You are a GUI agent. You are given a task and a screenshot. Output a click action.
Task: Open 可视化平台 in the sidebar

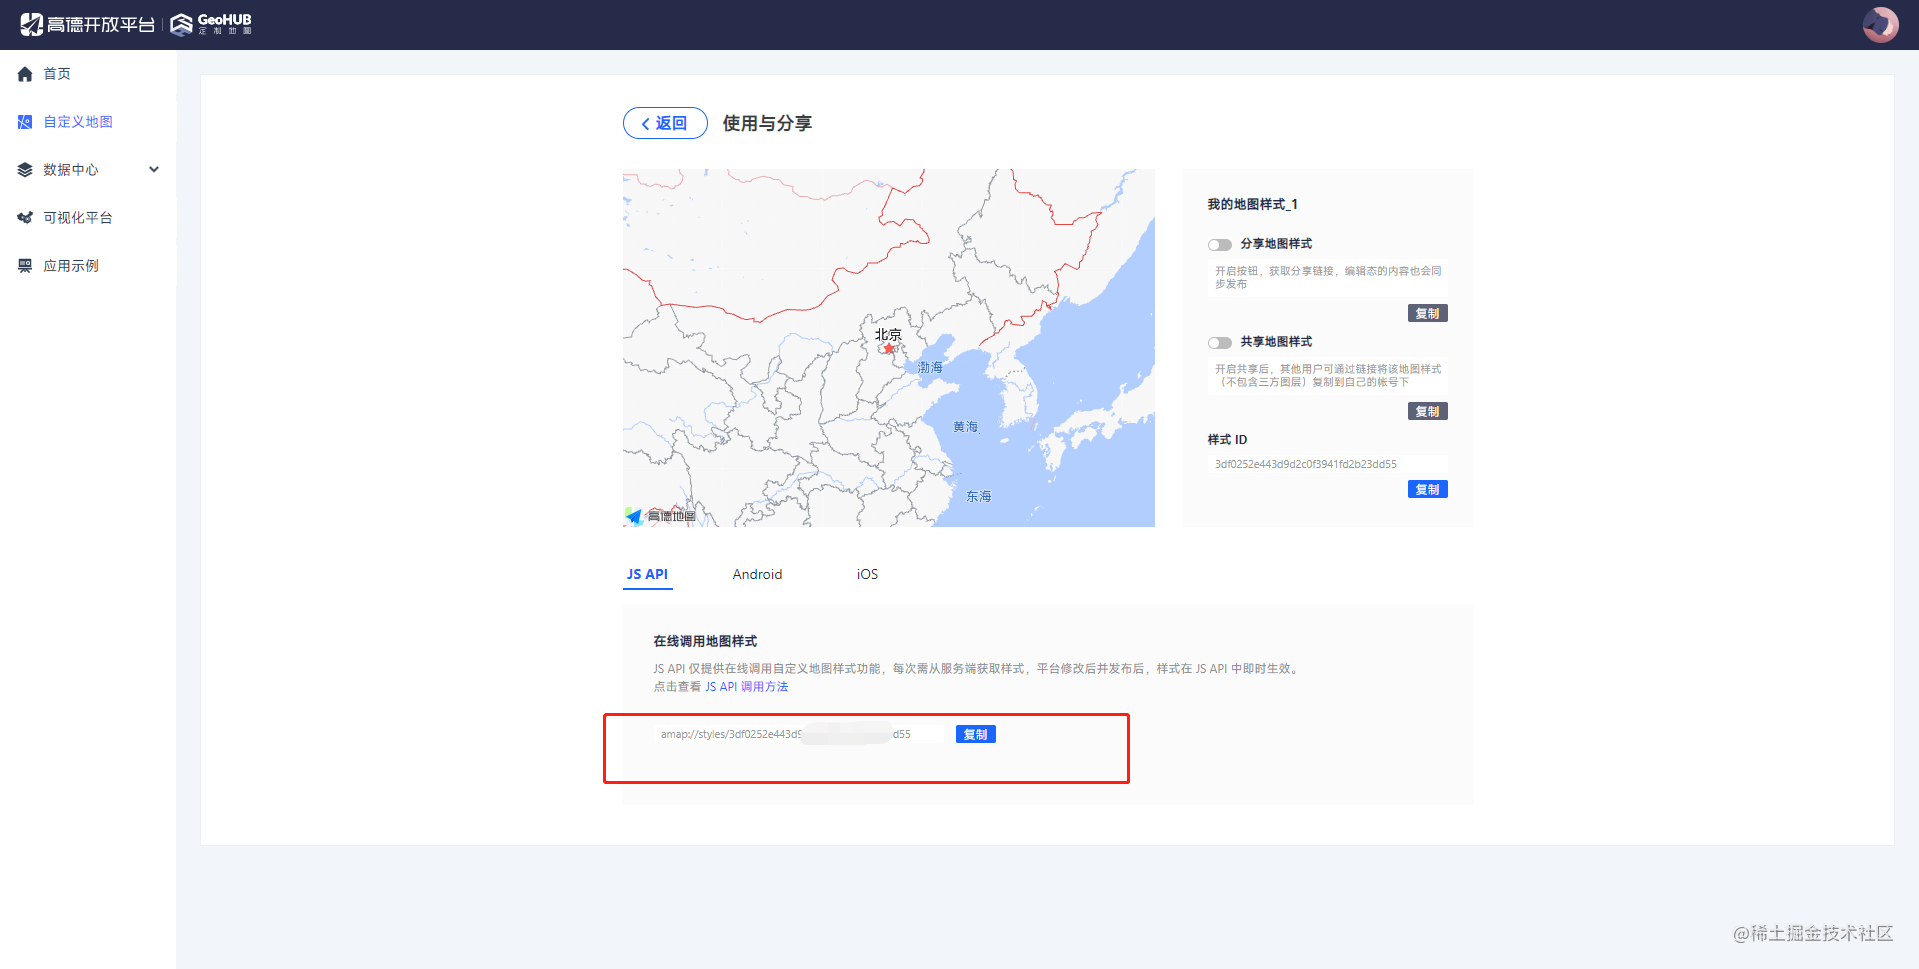tap(78, 218)
